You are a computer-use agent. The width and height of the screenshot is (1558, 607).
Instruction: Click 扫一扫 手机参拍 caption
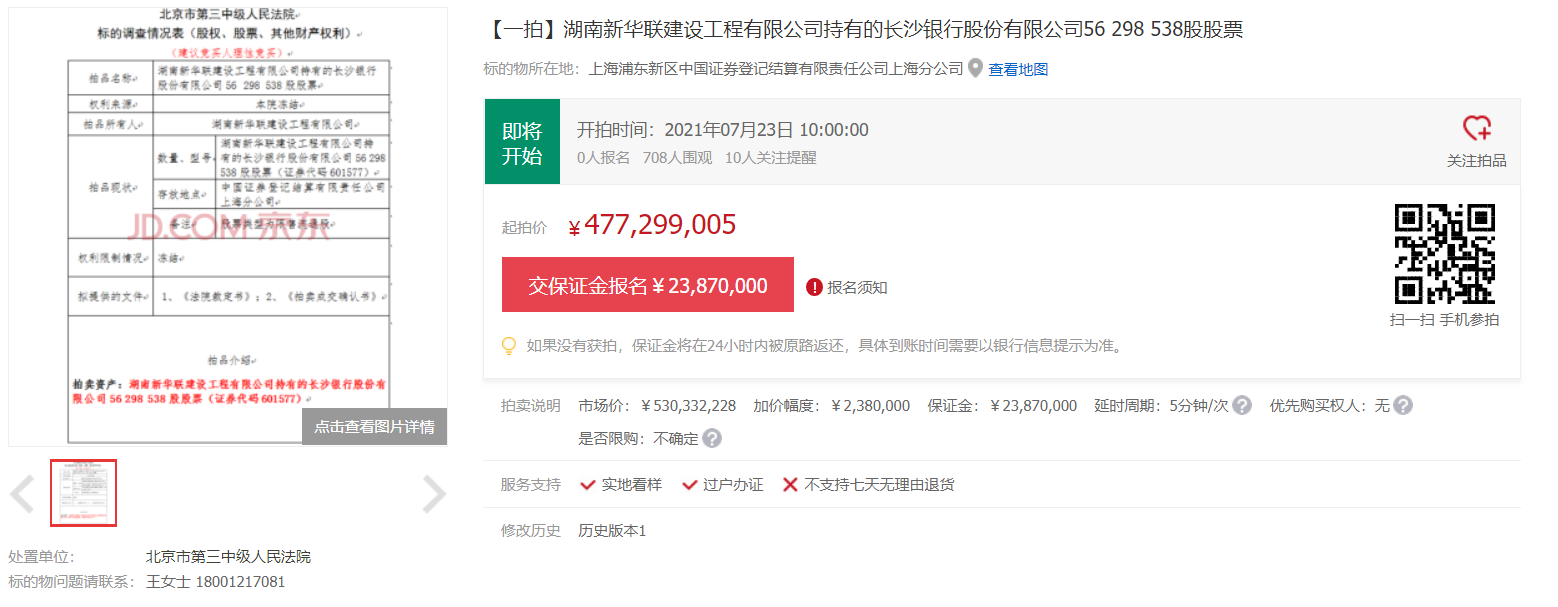pyautogui.click(x=1445, y=319)
